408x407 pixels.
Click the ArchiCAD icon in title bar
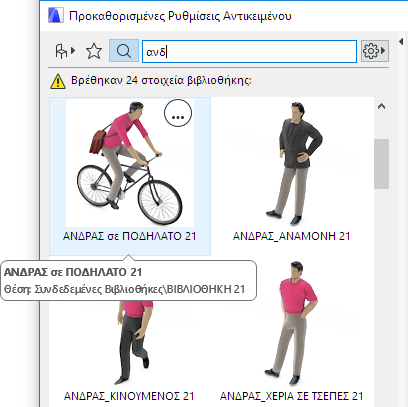tap(56, 16)
